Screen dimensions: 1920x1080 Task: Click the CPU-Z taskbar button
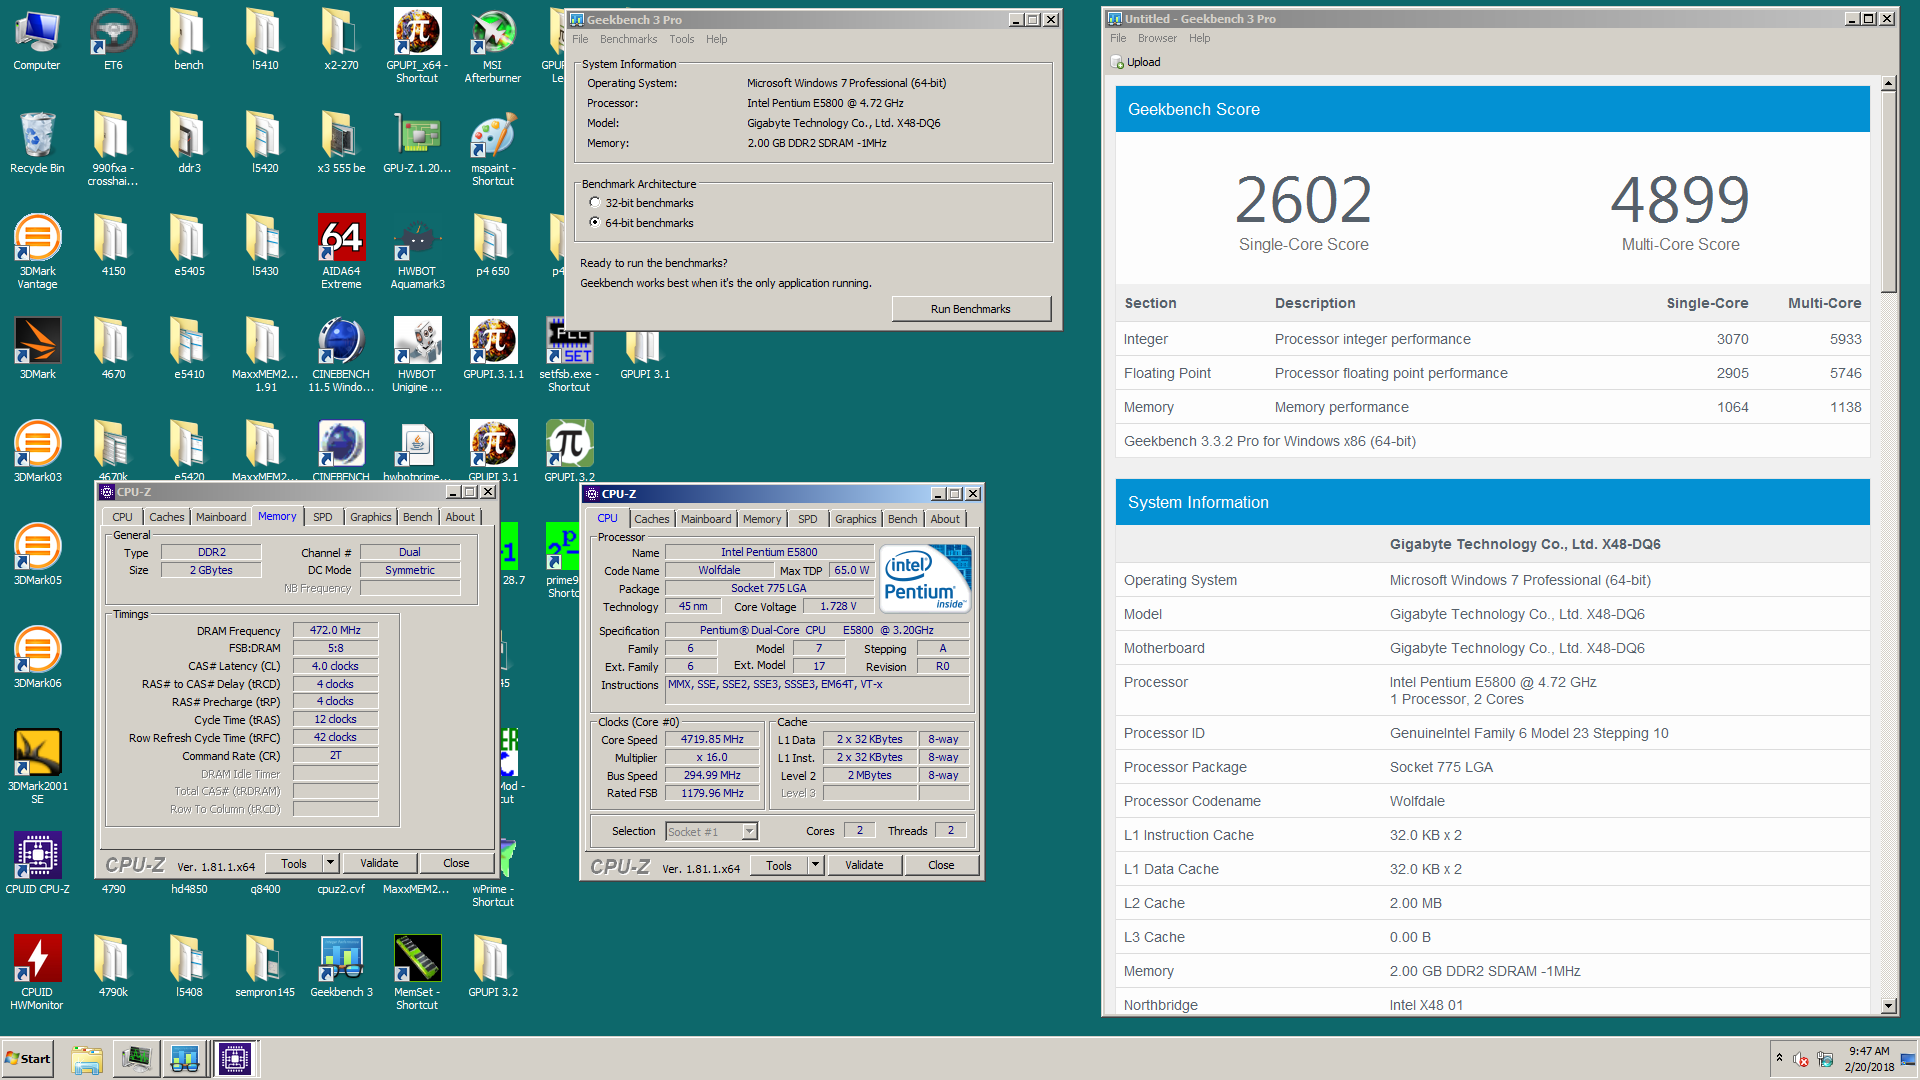pos(235,1059)
